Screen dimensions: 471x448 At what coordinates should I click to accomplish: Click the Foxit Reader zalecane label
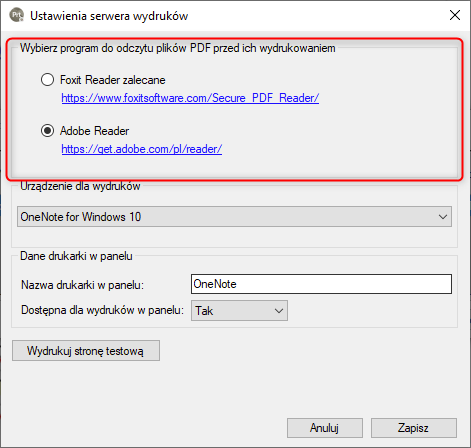pos(113,80)
